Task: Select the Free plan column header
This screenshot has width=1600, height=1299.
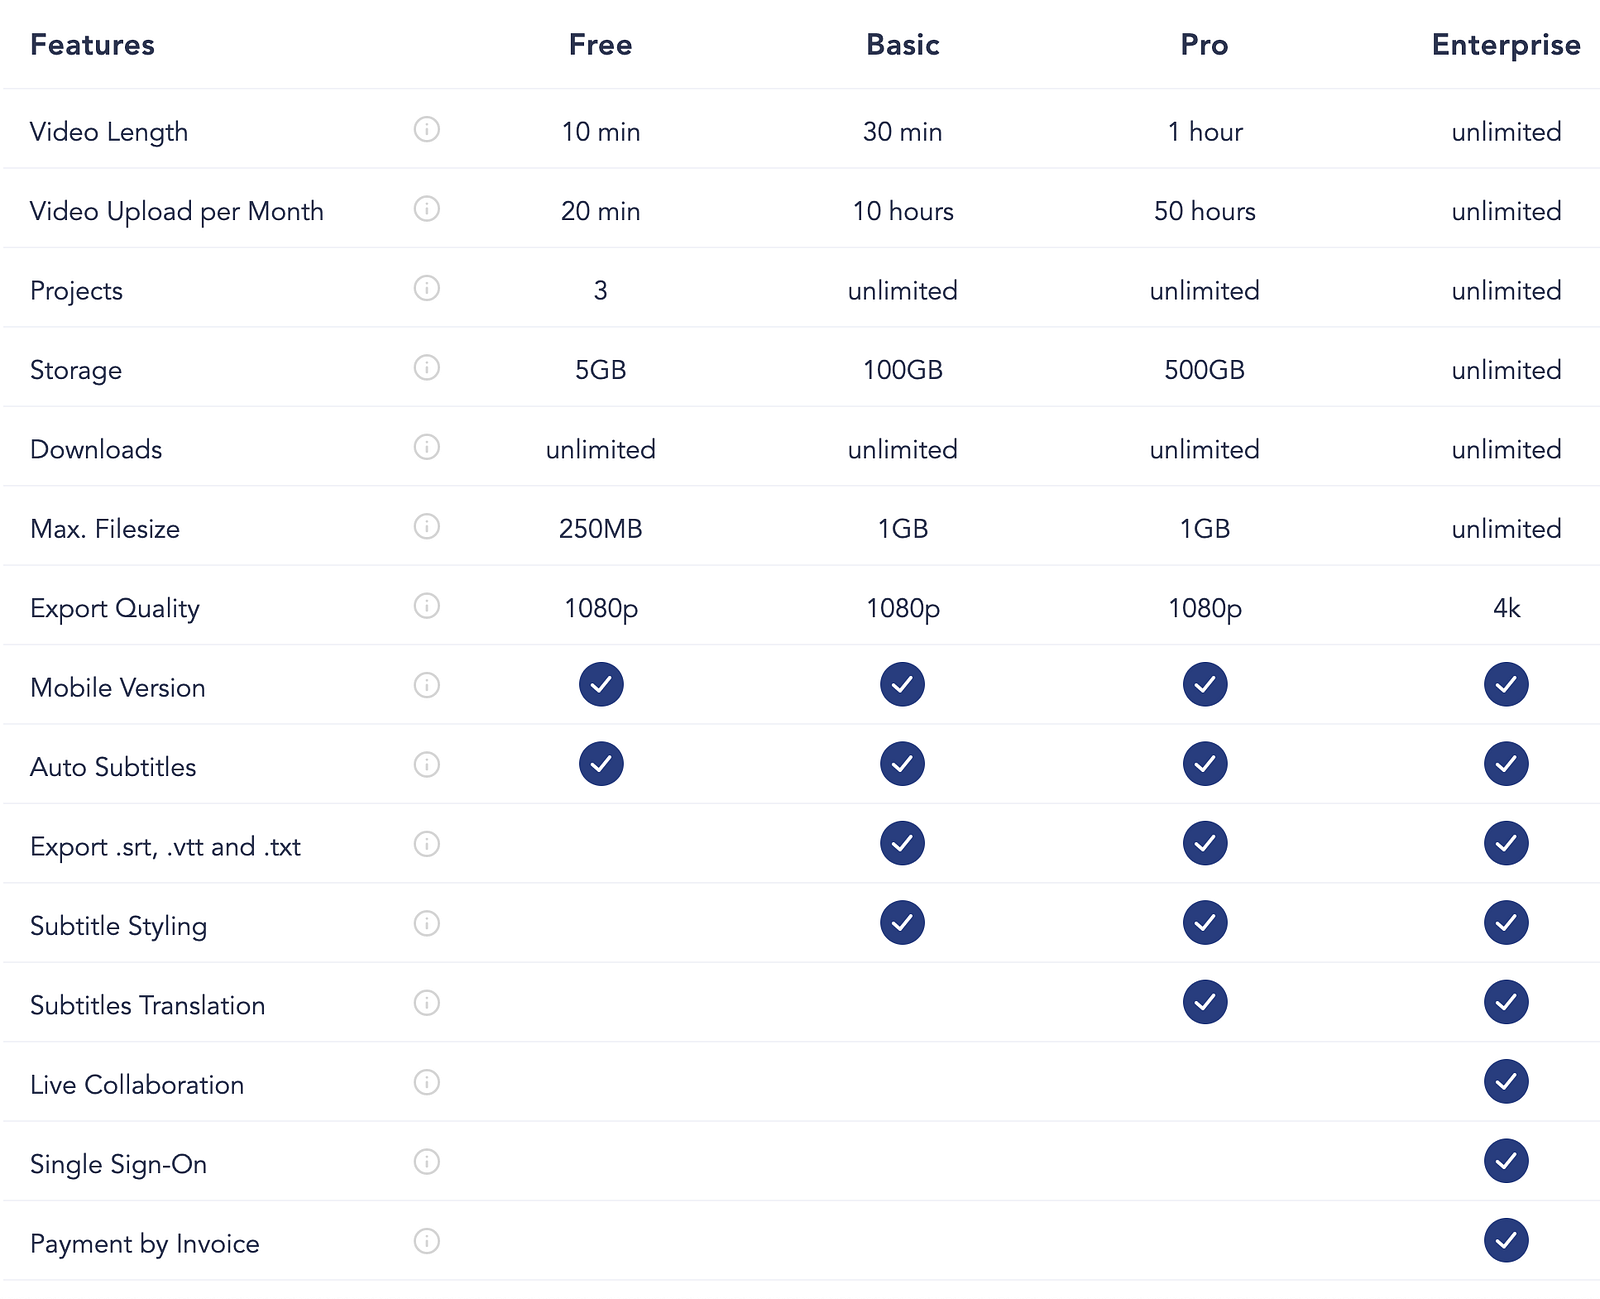Action: [601, 45]
